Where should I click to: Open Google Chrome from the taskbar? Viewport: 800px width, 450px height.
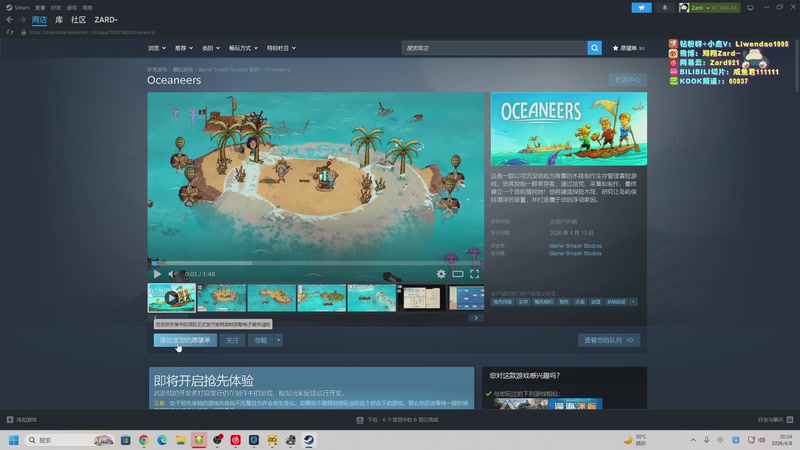[x=144, y=440]
